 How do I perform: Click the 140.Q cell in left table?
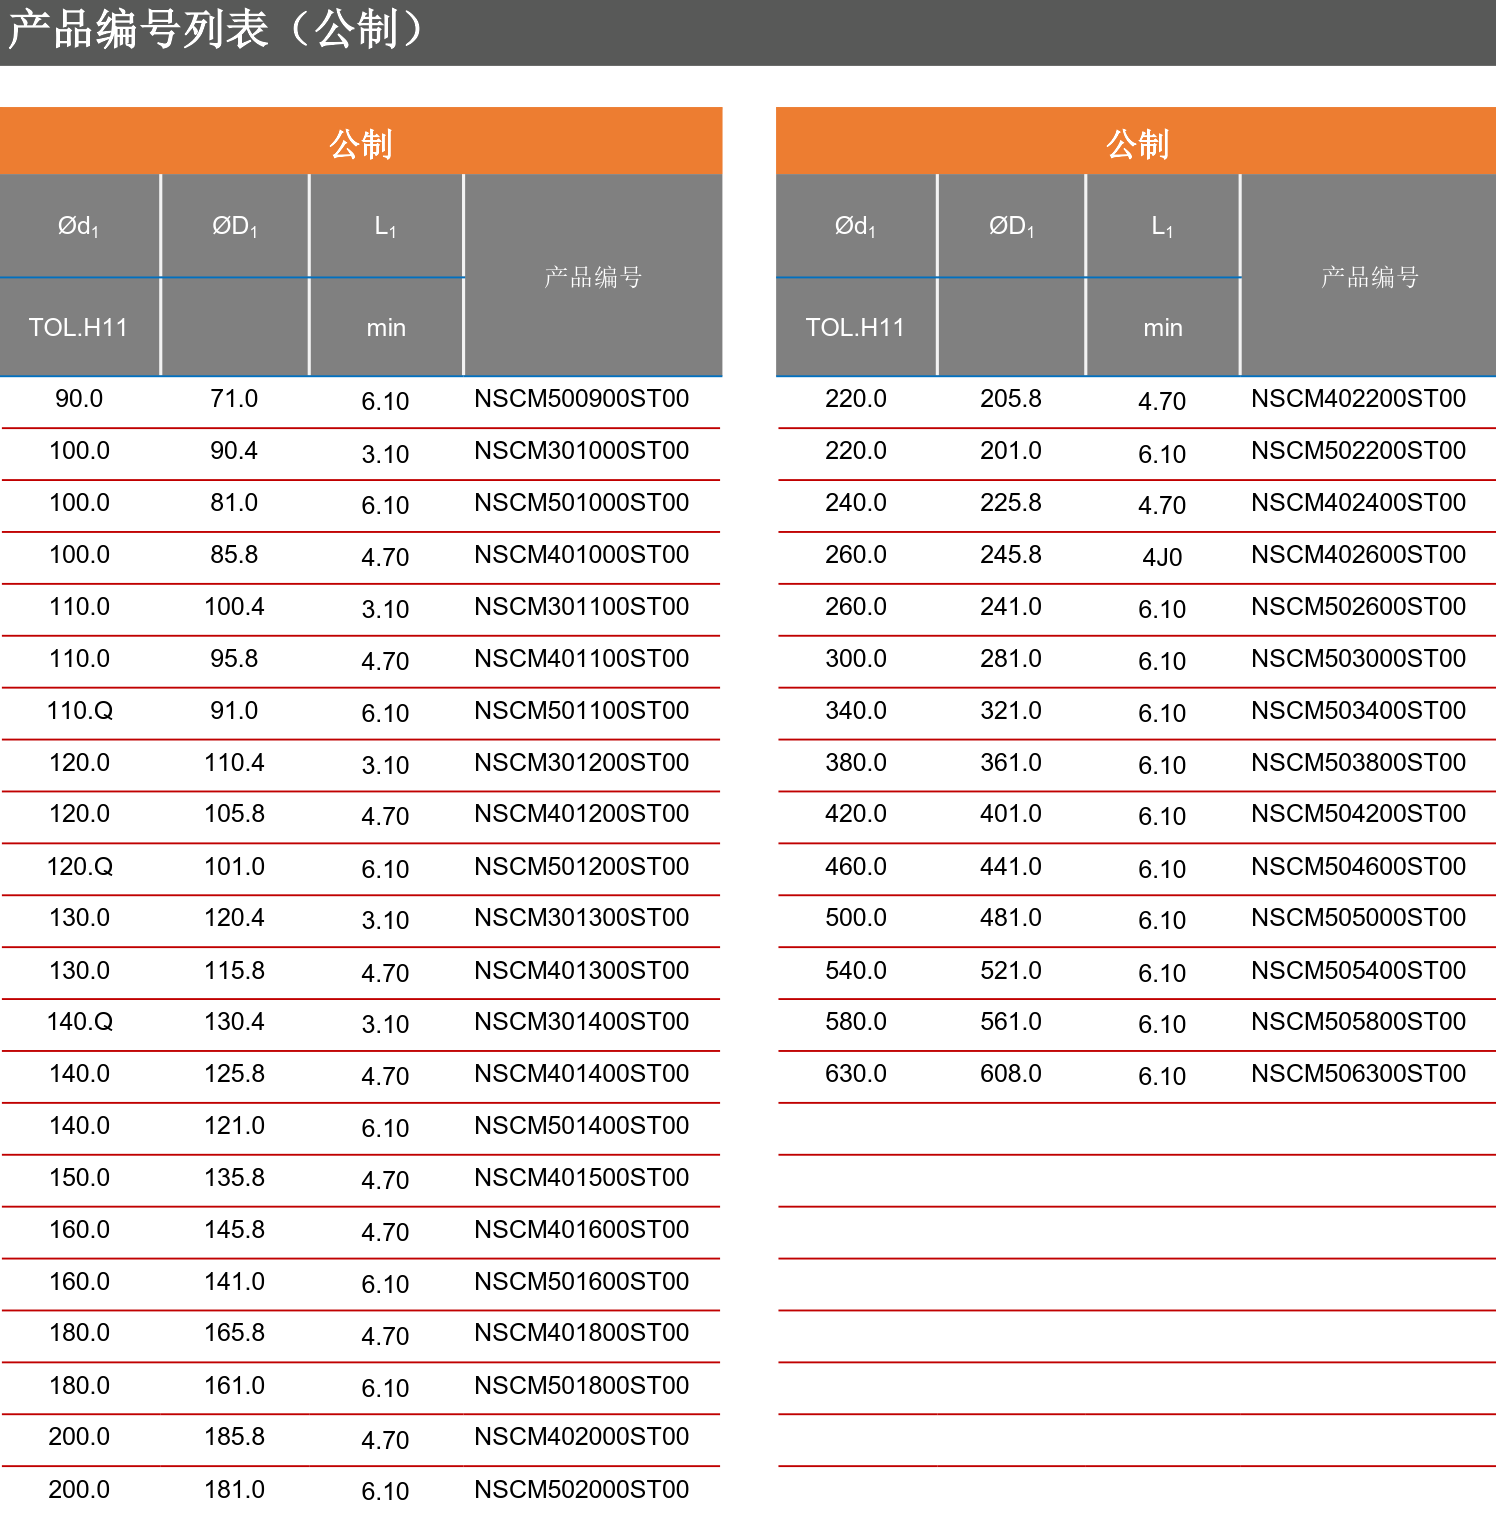point(79,1022)
